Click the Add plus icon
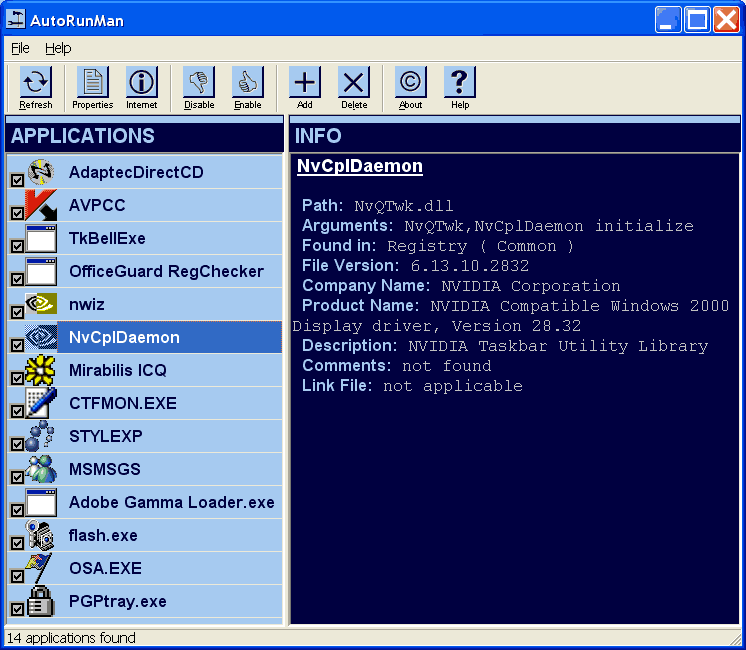Viewport: 746px width, 650px height. point(304,83)
